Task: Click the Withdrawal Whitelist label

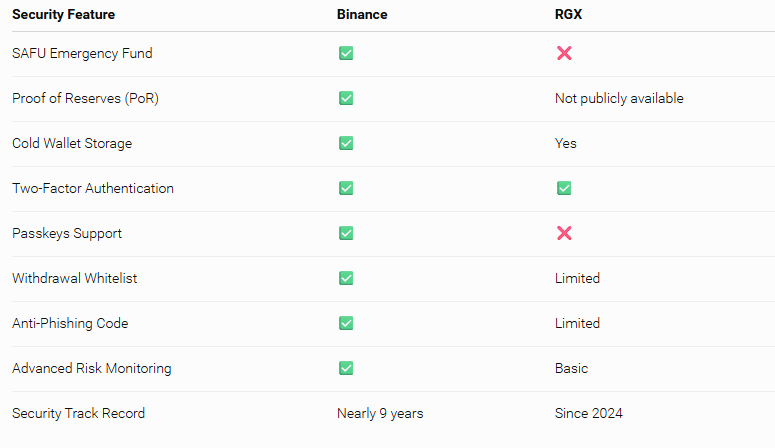Action: coord(74,278)
